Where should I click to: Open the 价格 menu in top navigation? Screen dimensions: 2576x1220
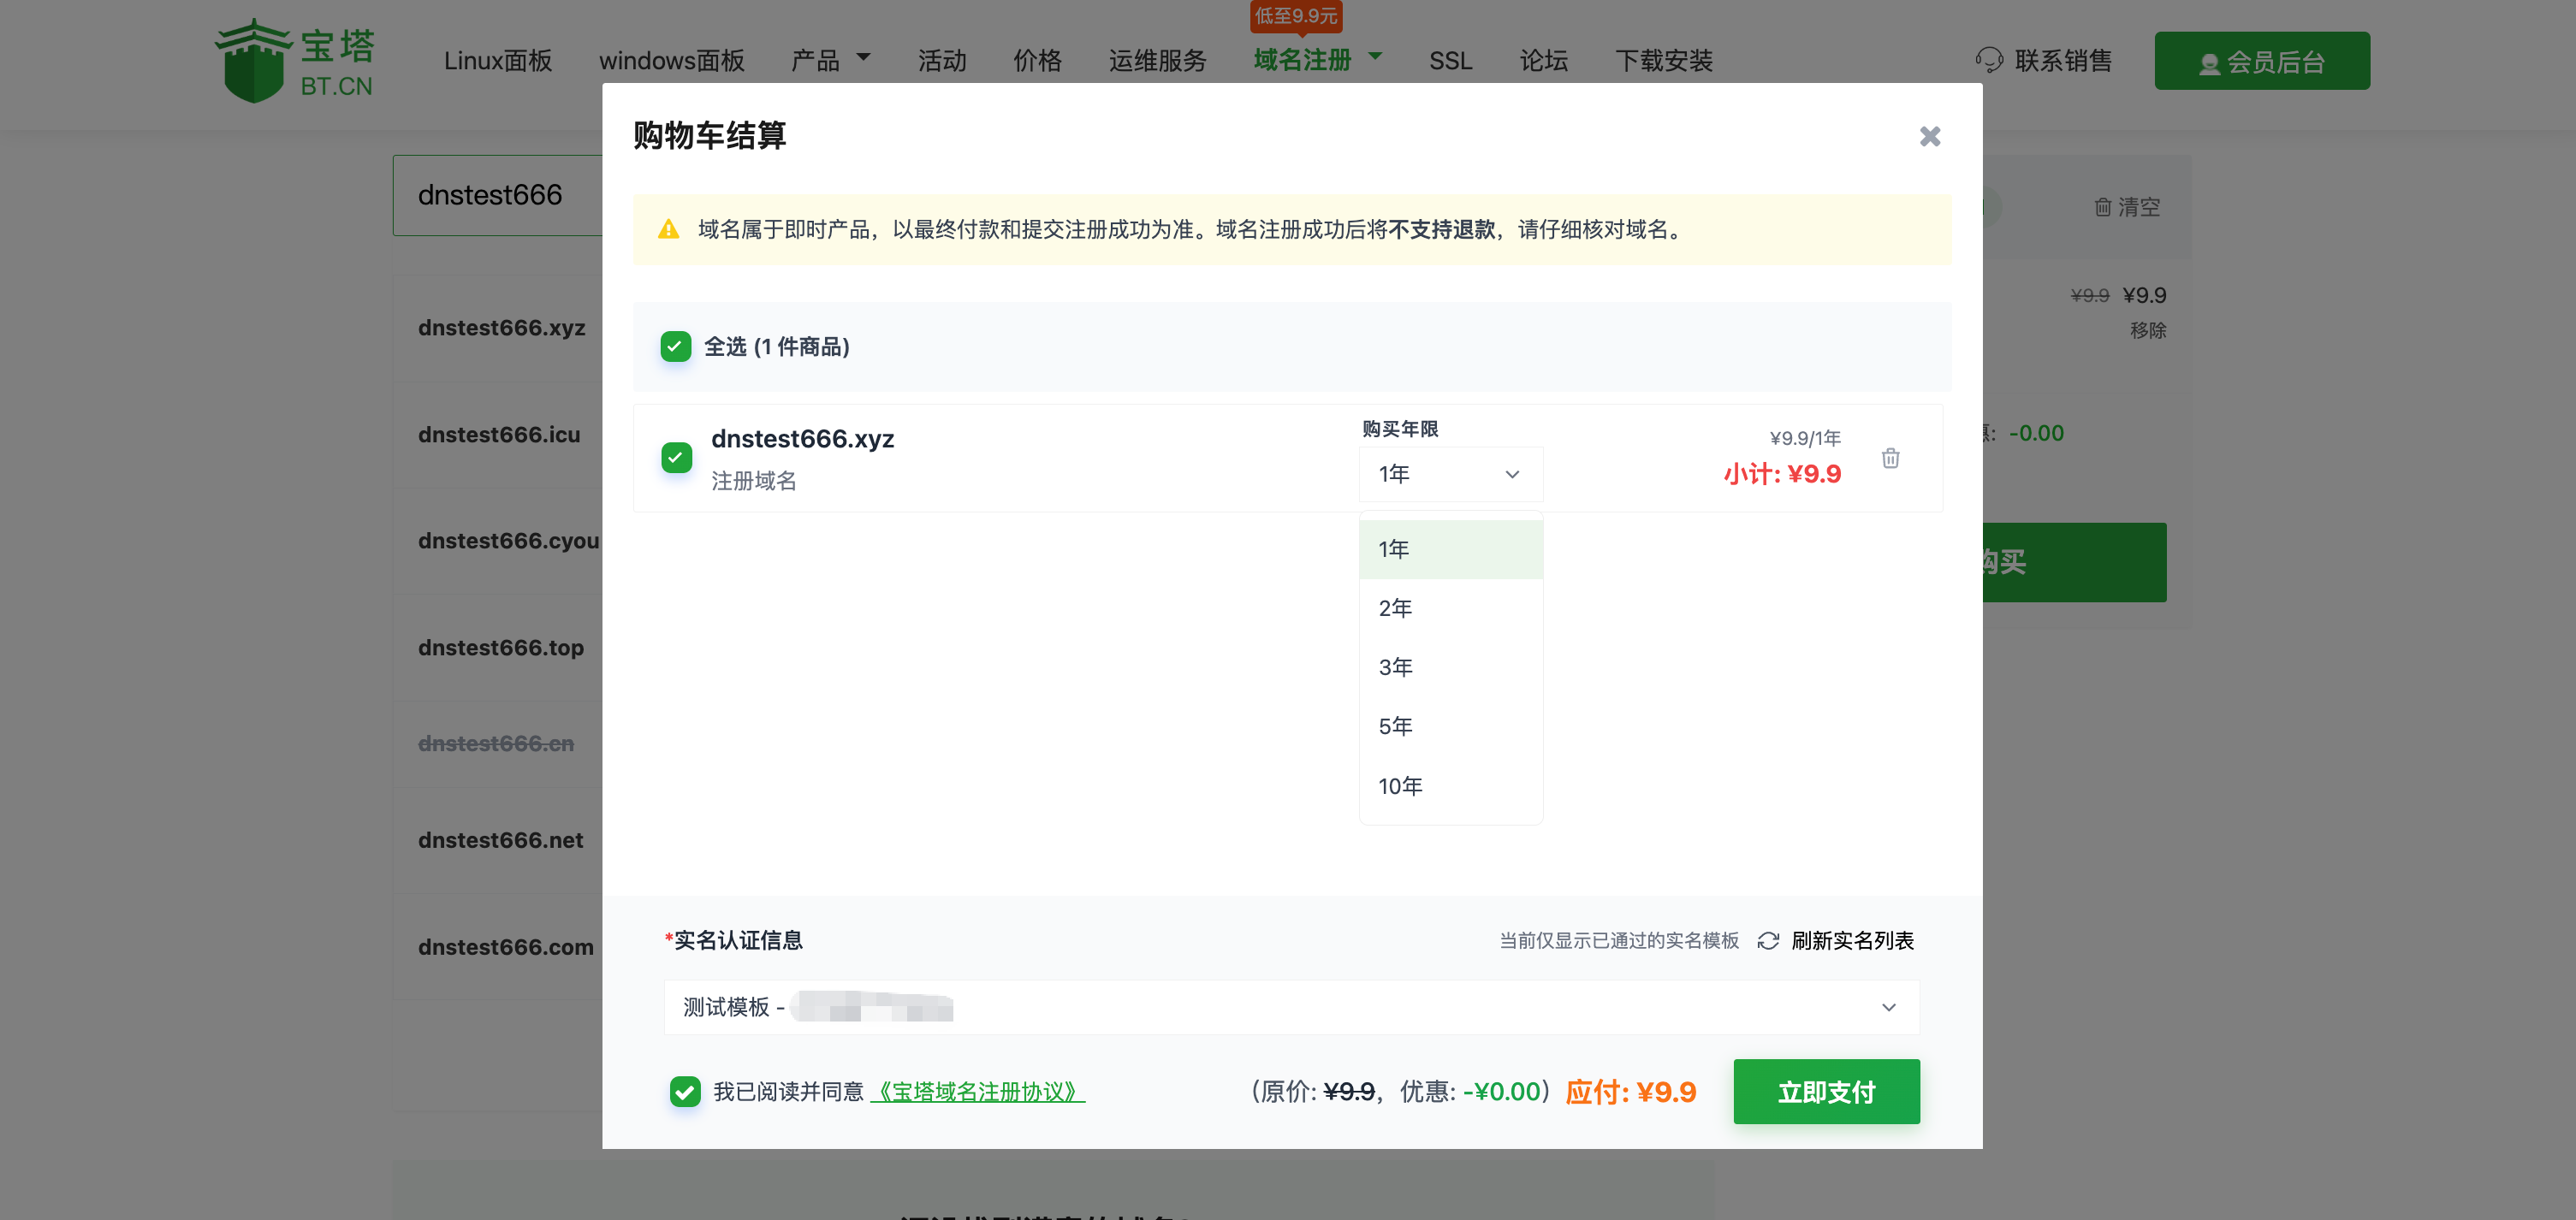pyautogui.click(x=1037, y=60)
